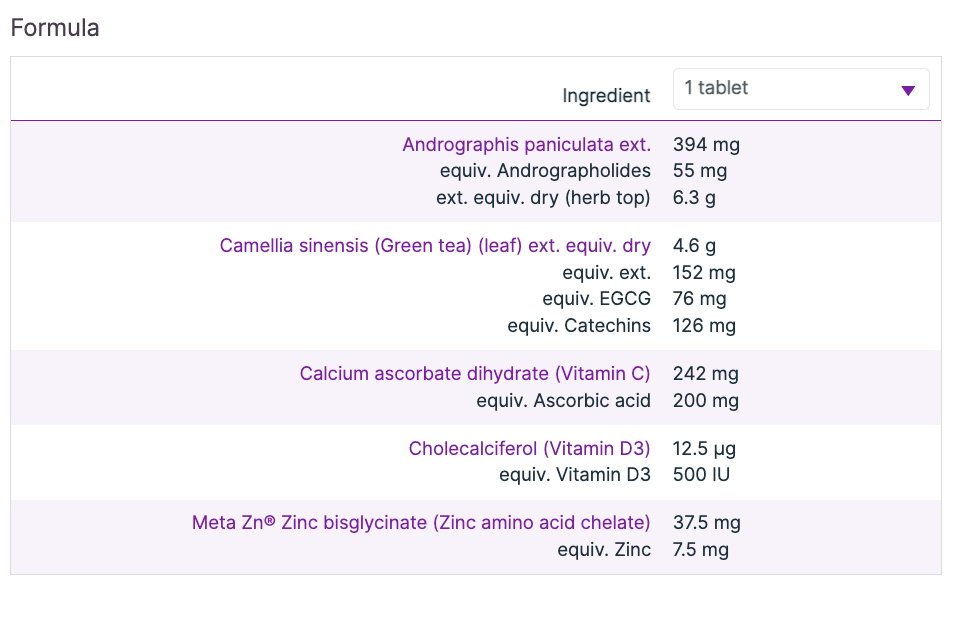Image resolution: width=954 pixels, height=618 pixels.
Task: Click the 37.5 mg zinc bisglycinate amount
Action: pyautogui.click(x=706, y=523)
